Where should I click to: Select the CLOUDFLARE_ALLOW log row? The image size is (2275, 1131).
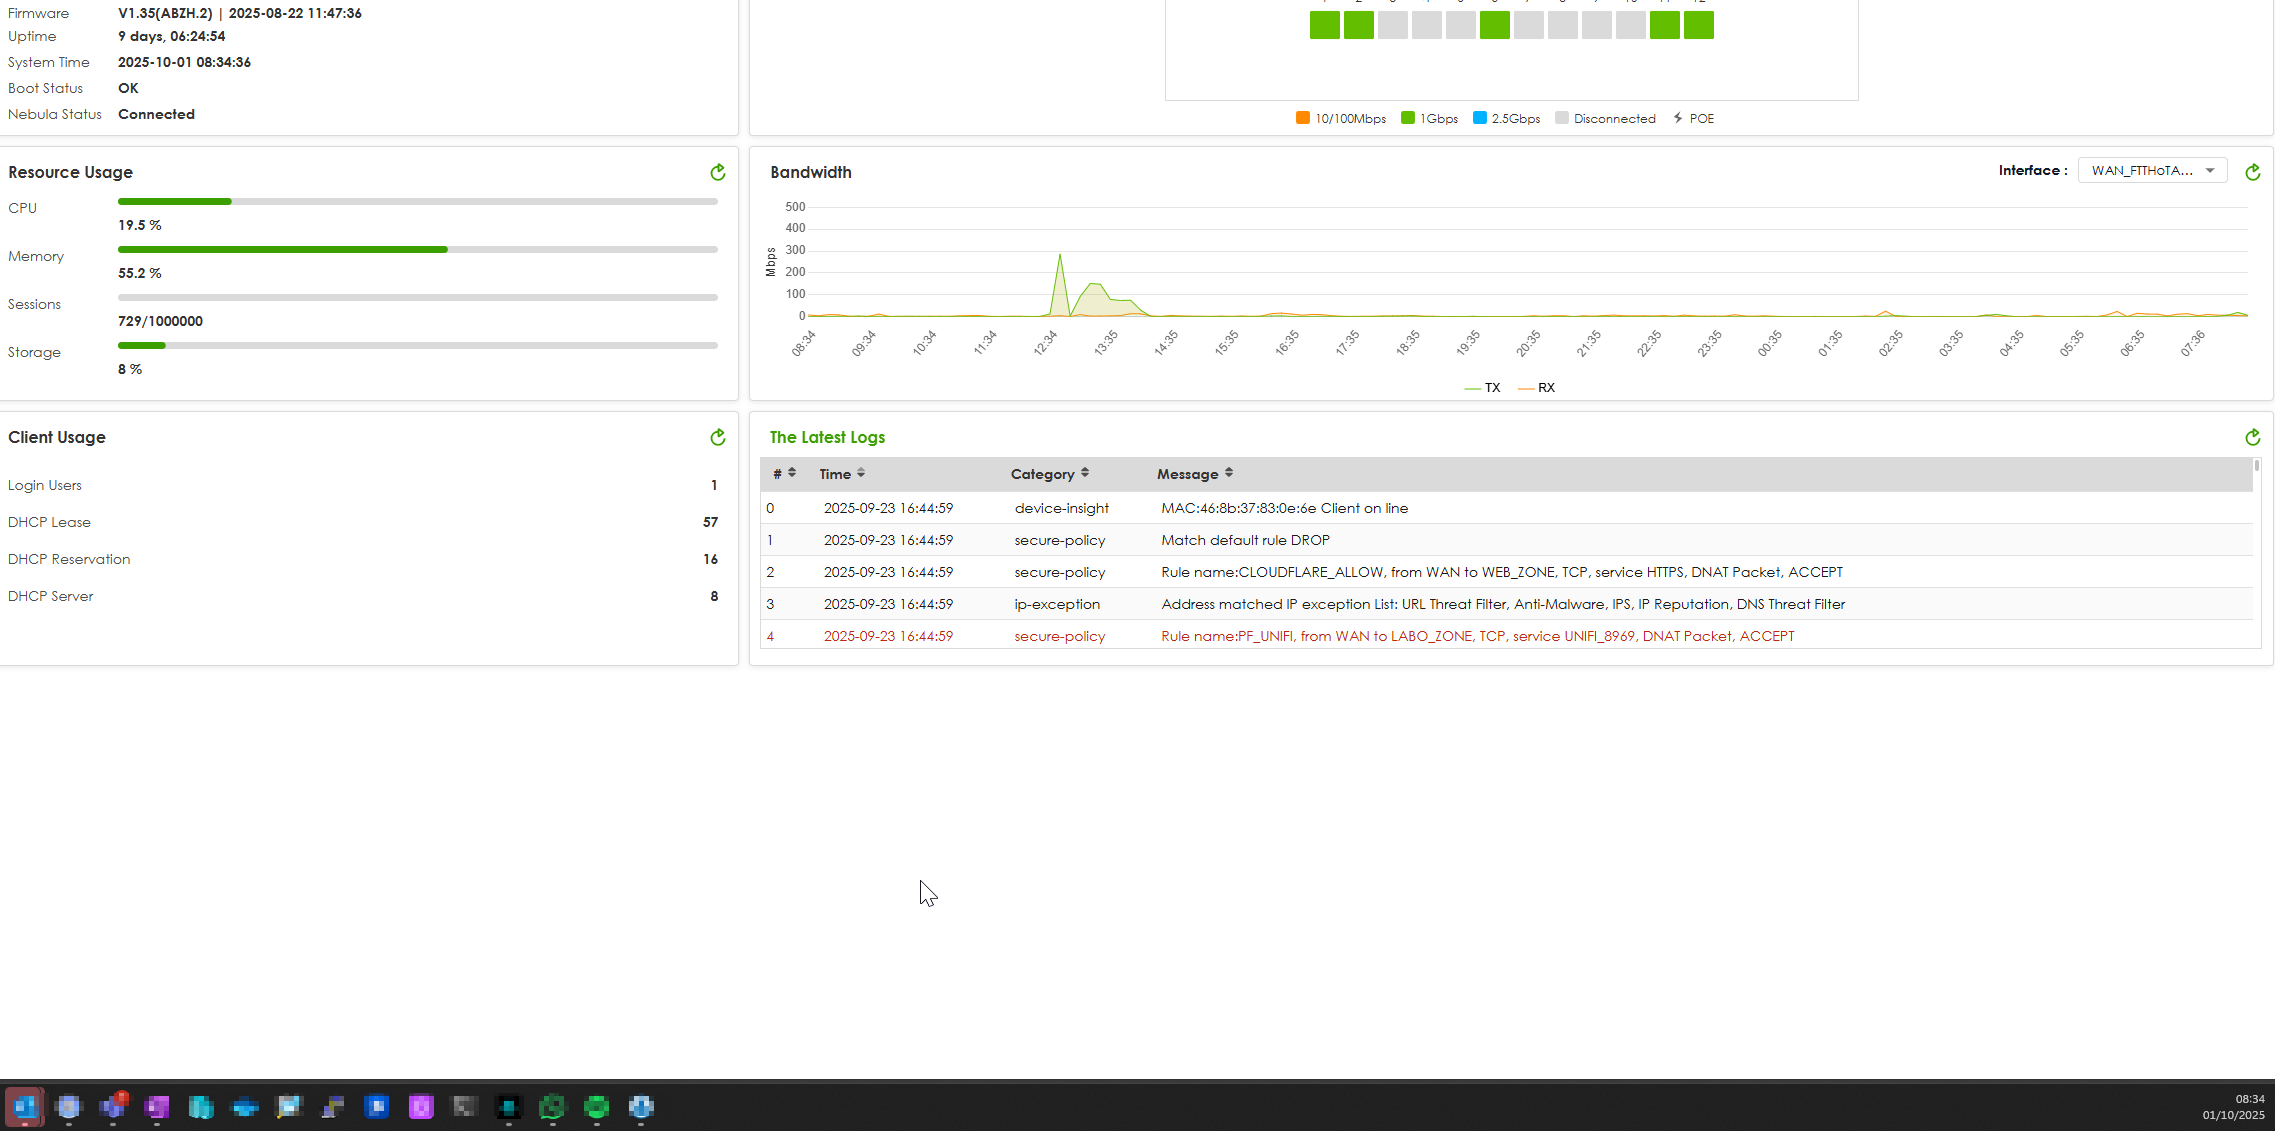click(1501, 572)
